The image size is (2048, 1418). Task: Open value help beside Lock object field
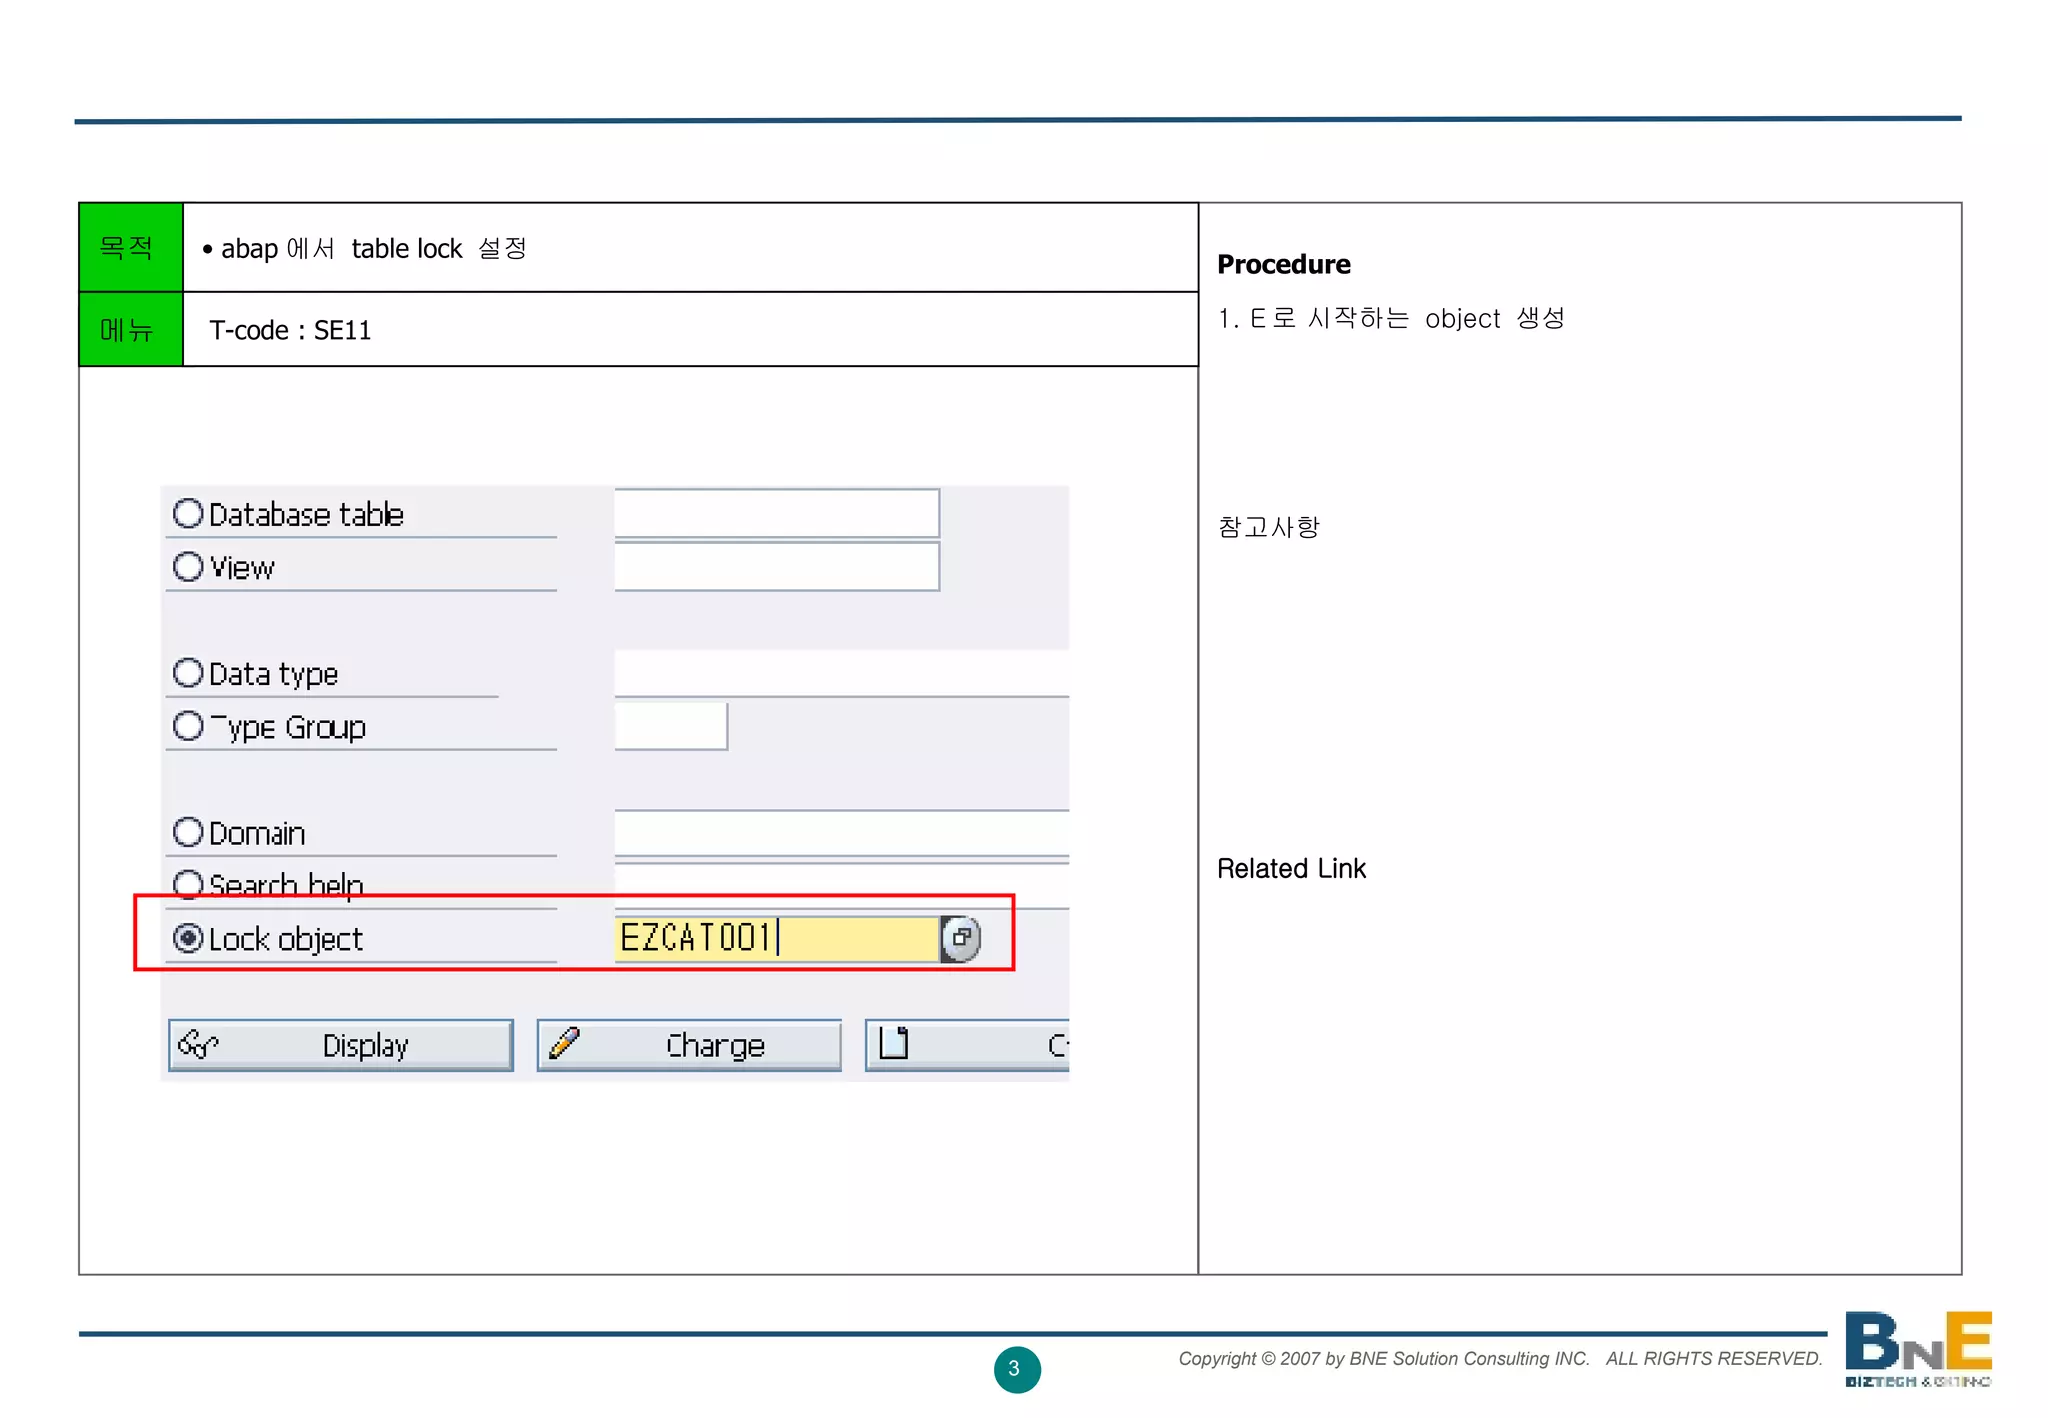click(961, 938)
